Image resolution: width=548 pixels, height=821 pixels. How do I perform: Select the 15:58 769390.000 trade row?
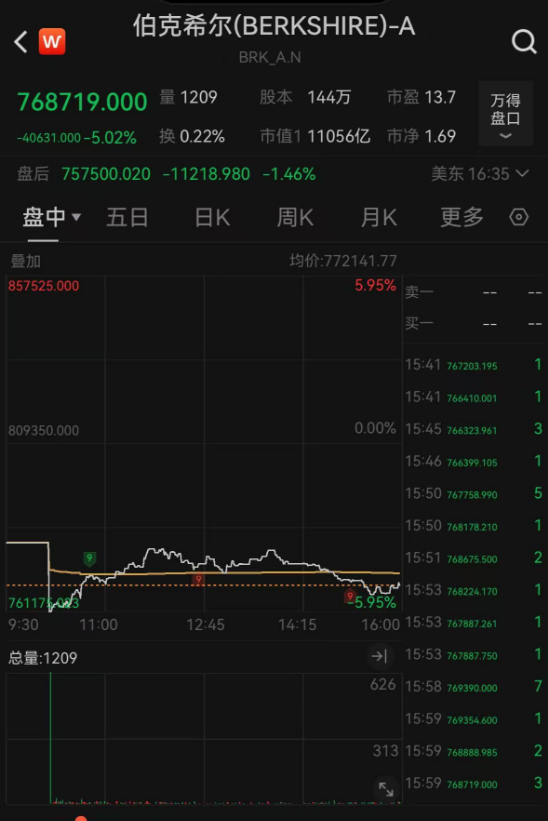click(474, 686)
